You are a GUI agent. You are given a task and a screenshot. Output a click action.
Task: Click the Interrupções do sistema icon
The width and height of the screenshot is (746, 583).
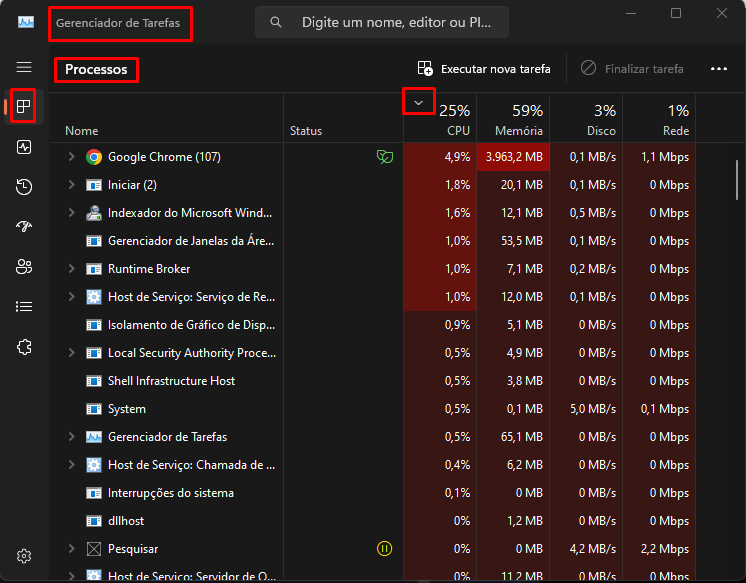pos(94,493)
